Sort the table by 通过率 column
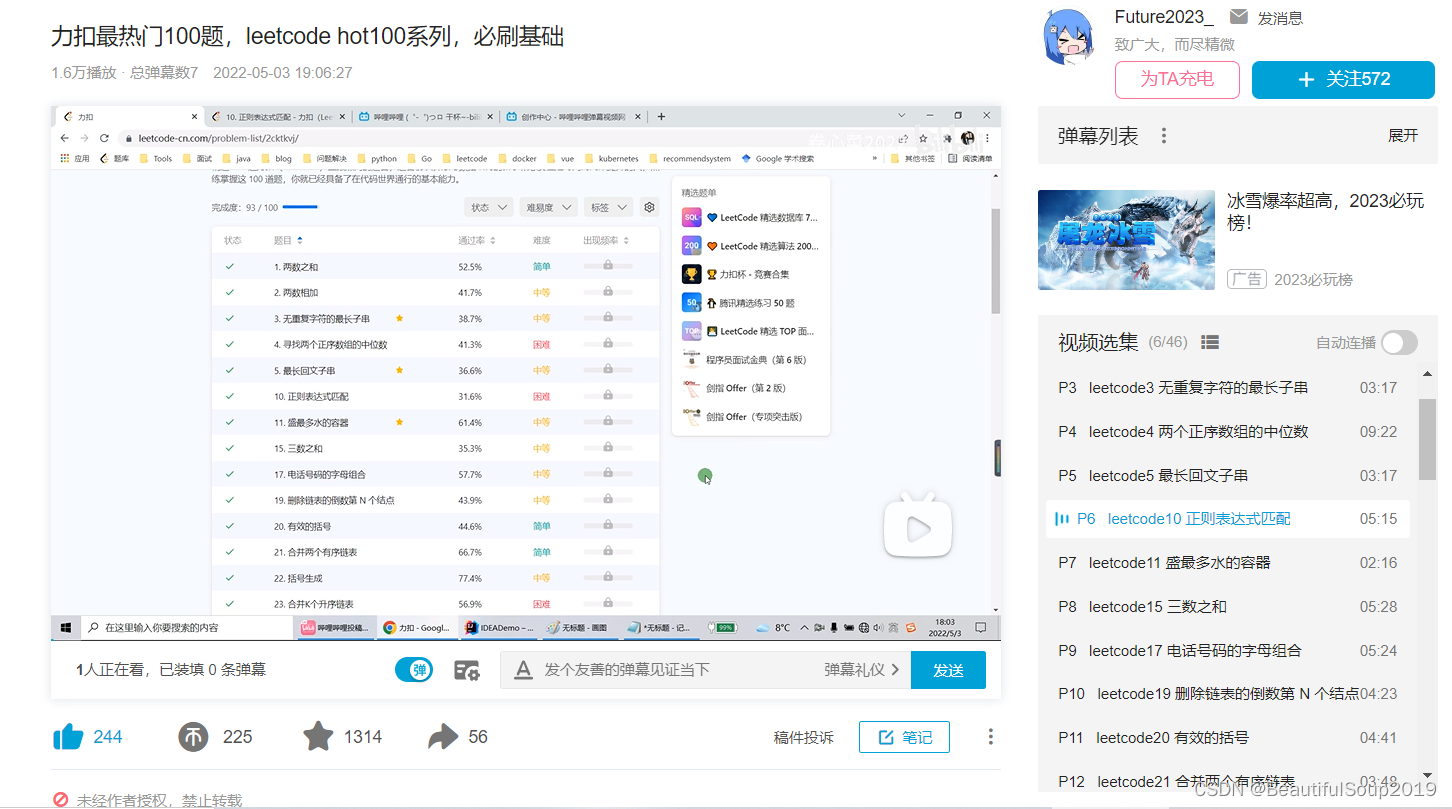Screen dimensions: 1452x809 (x=477, y=241)
